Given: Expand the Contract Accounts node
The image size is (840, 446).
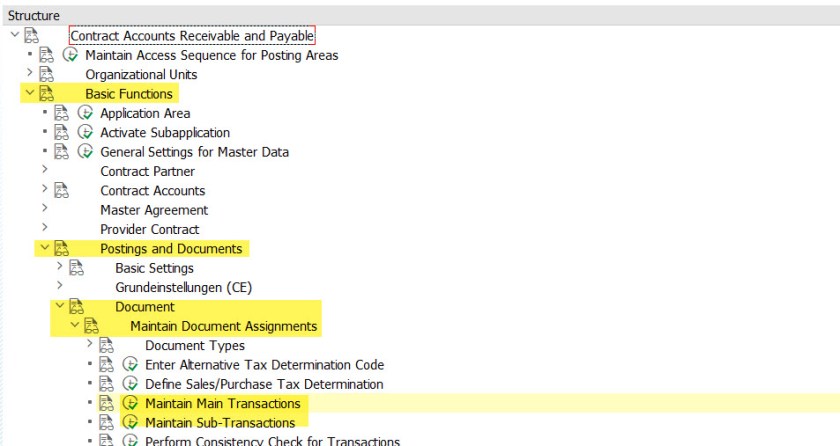Looking at the screenshot, I should click(x=44, y=188).
